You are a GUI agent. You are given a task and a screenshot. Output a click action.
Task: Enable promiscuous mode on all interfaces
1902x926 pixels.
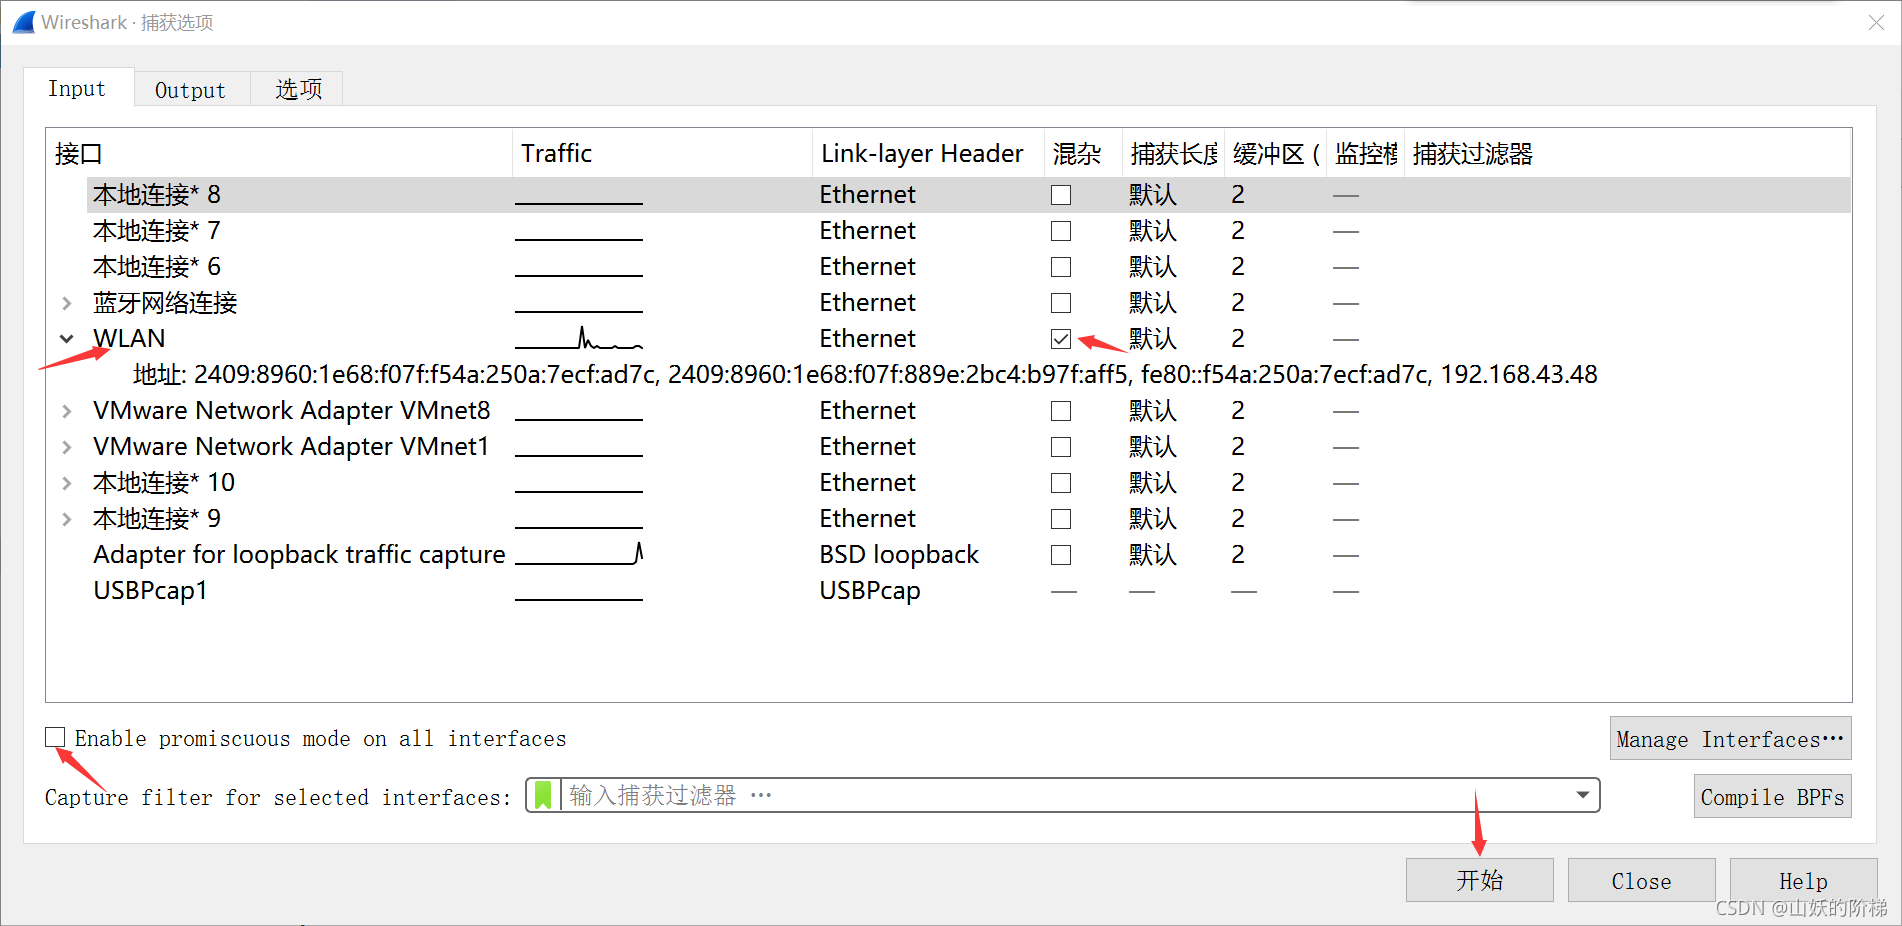(55, 738)
